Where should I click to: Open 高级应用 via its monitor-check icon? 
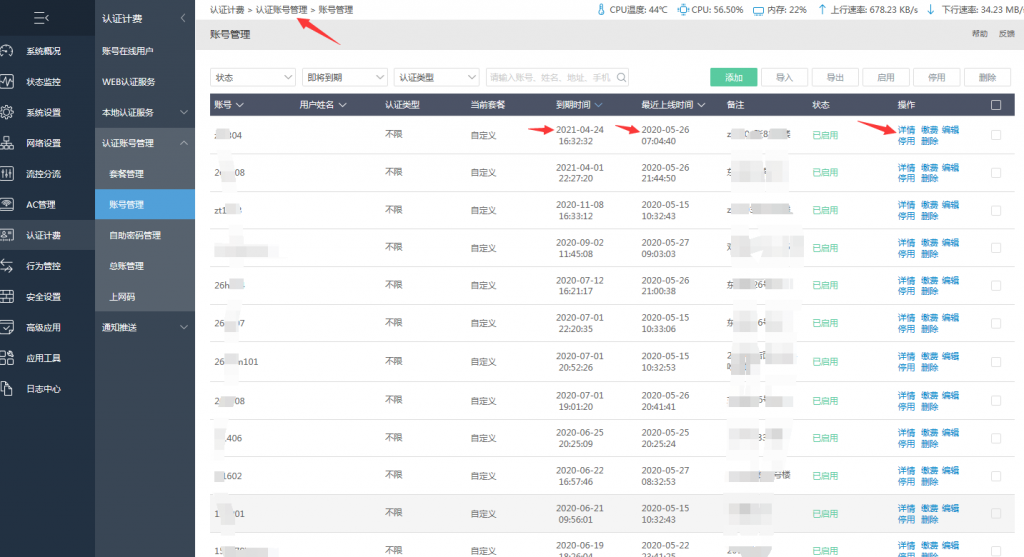click(x=7, y=327)
